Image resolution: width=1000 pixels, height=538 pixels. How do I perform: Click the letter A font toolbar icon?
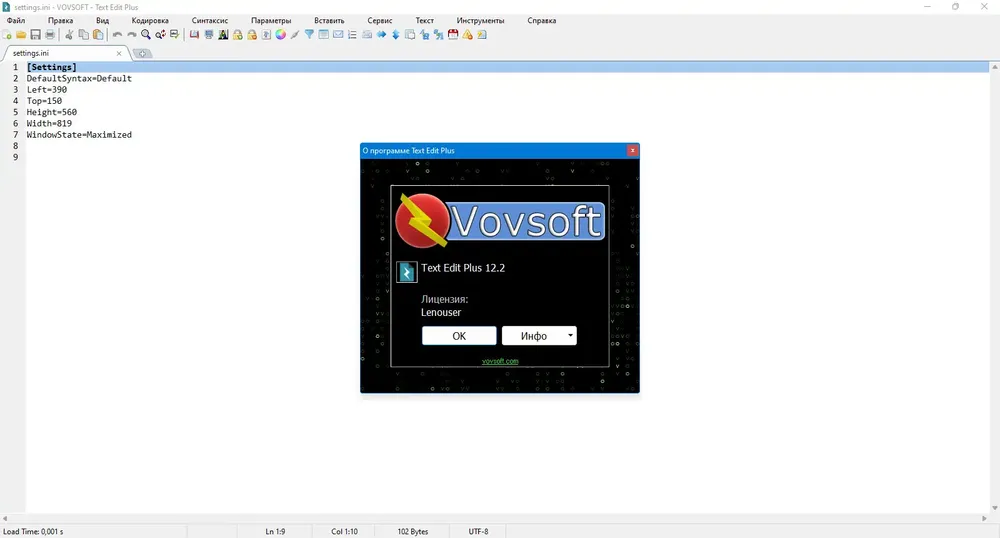pos(223,34)
